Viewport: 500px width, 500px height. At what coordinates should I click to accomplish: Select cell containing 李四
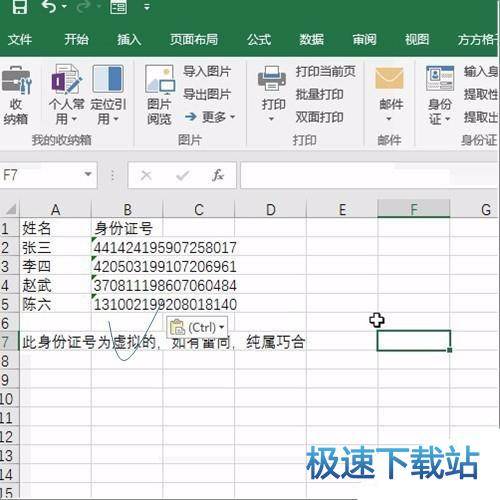pos(55,266)
